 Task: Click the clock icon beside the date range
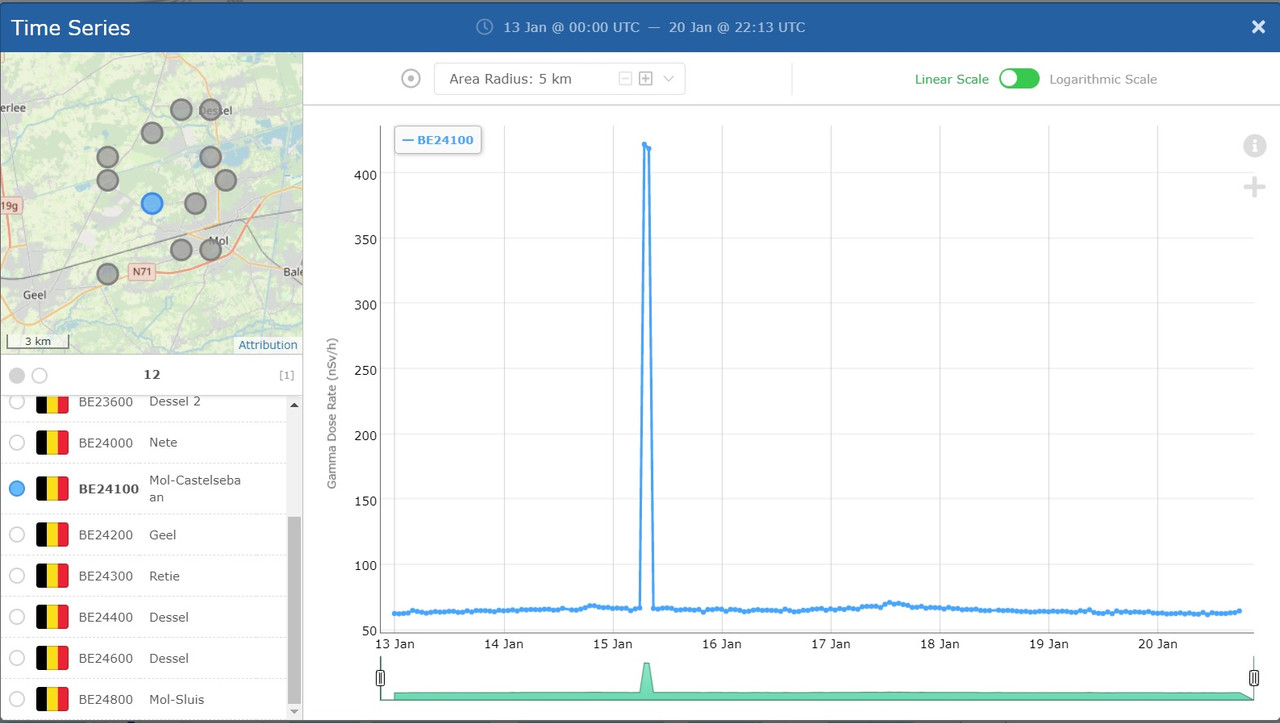point(484,27)
